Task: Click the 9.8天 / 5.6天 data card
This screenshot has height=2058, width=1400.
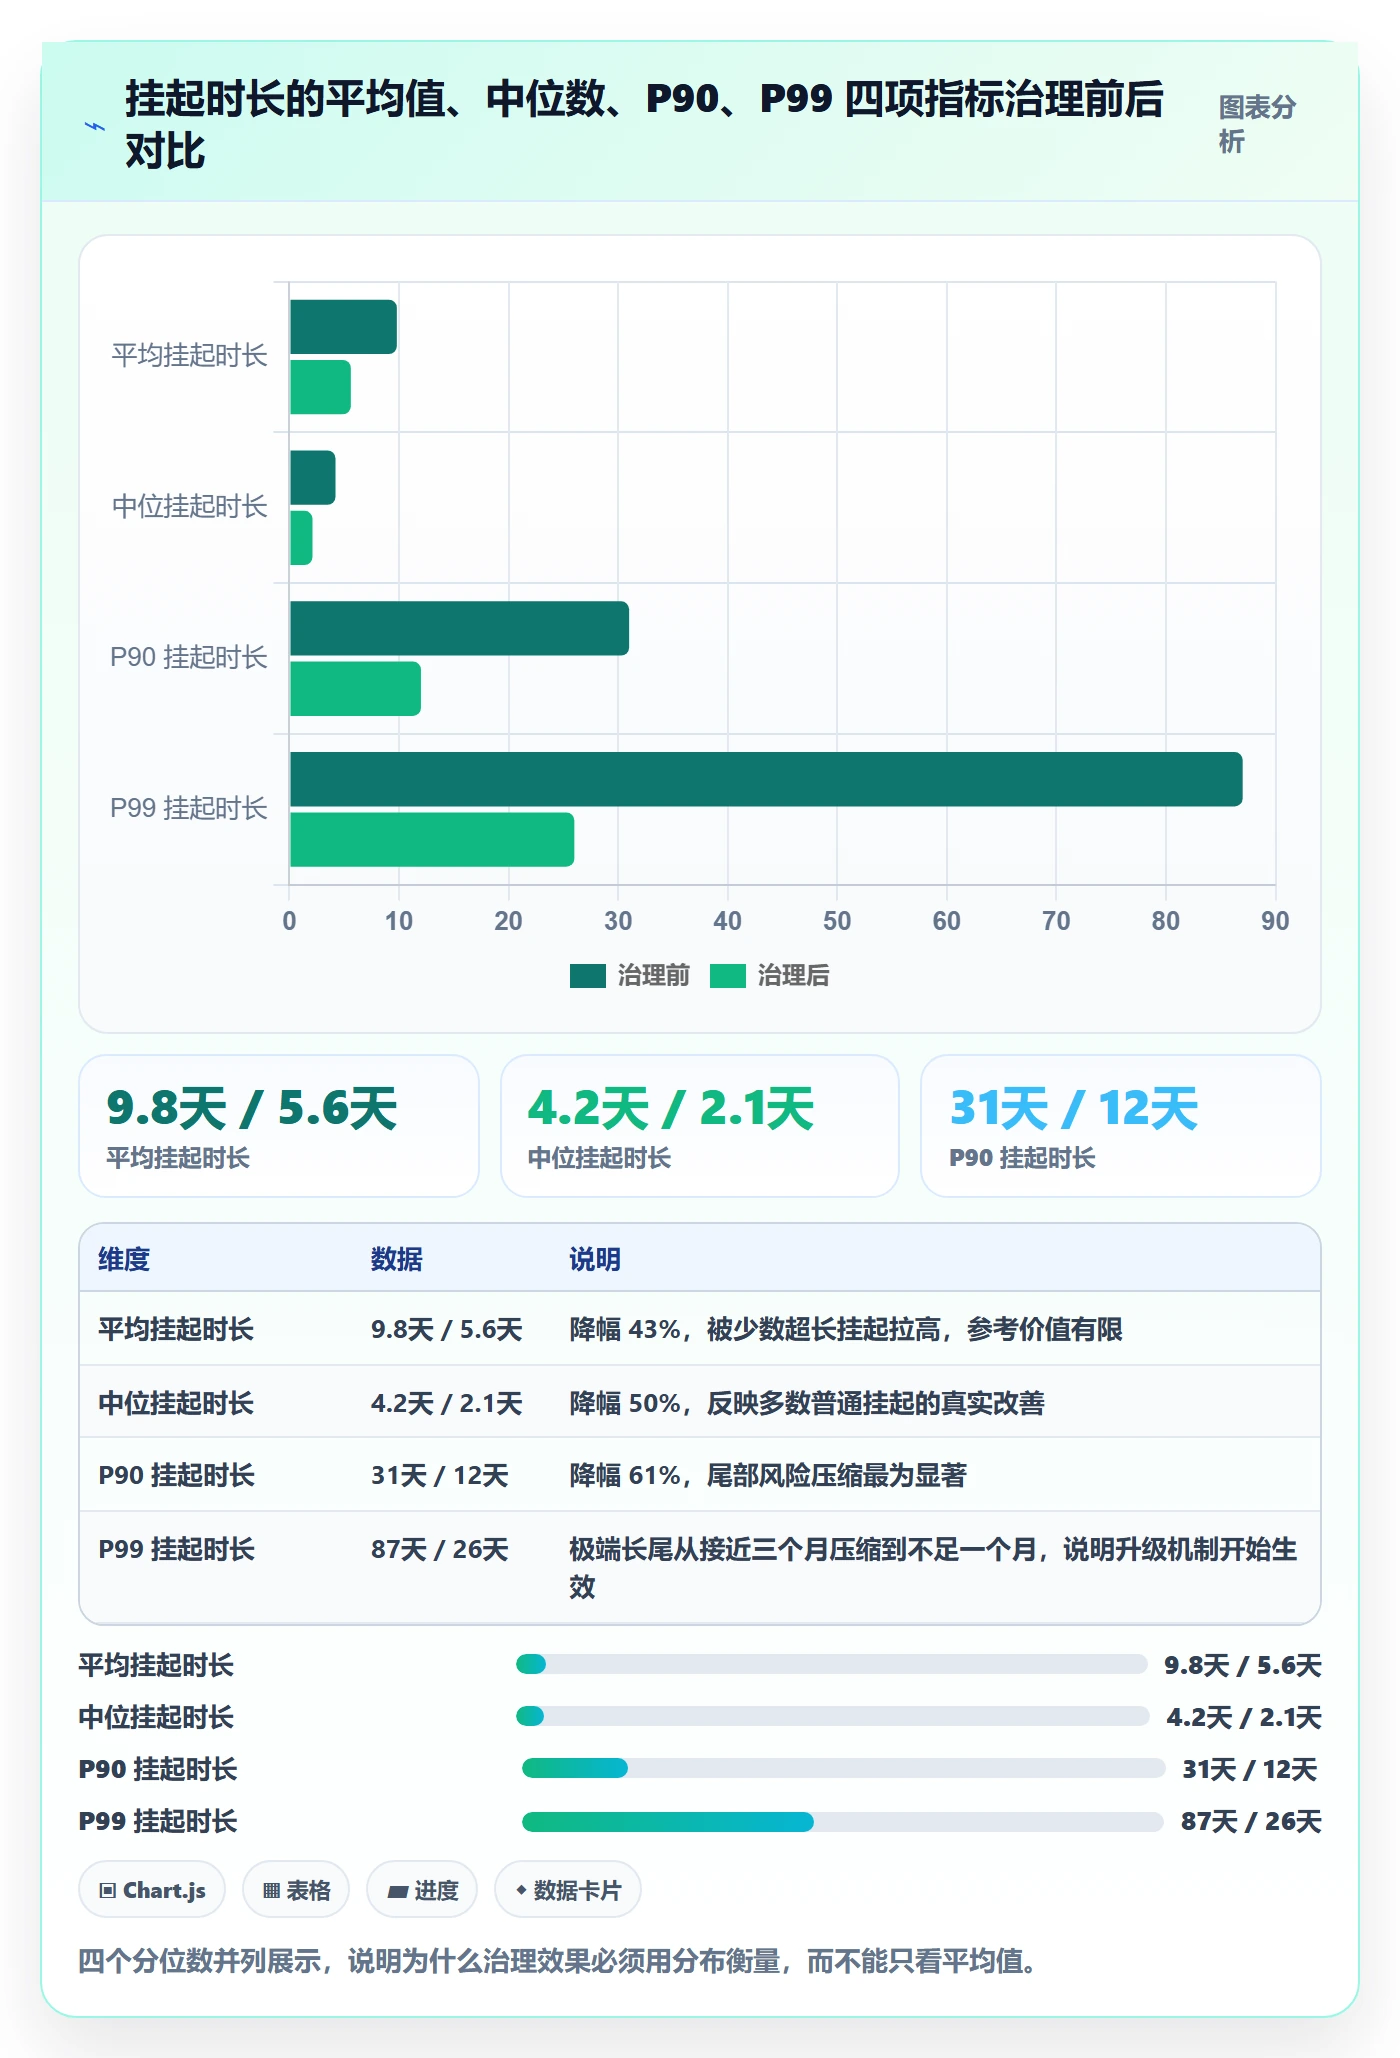Action: [x=279, y=1126]
